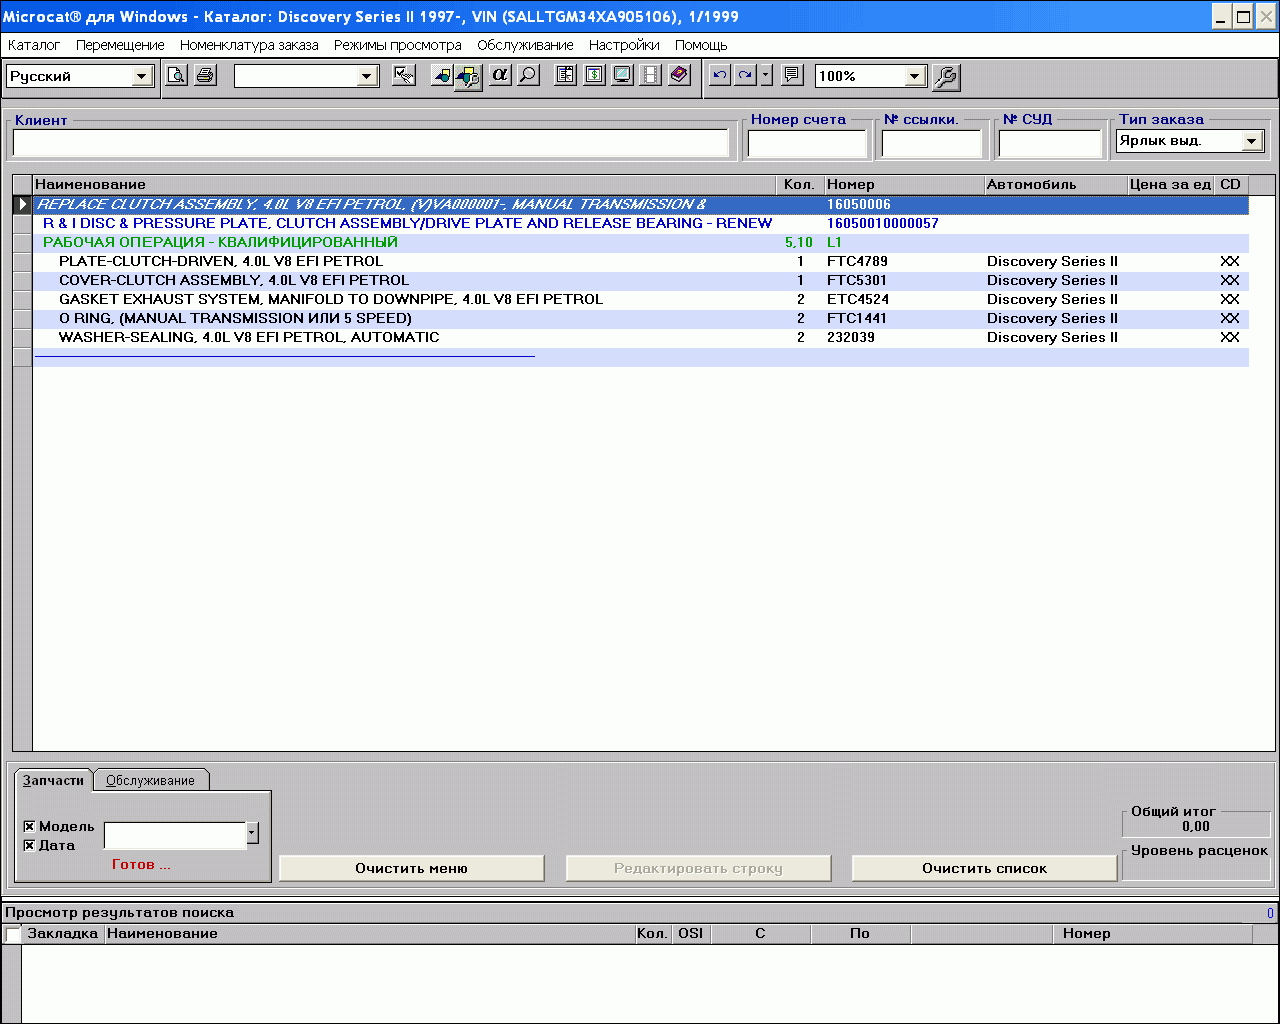The image size is (1280, 1024).
Task: Open the dropdown beside Модель checkbox
Action: click(252, 833)
